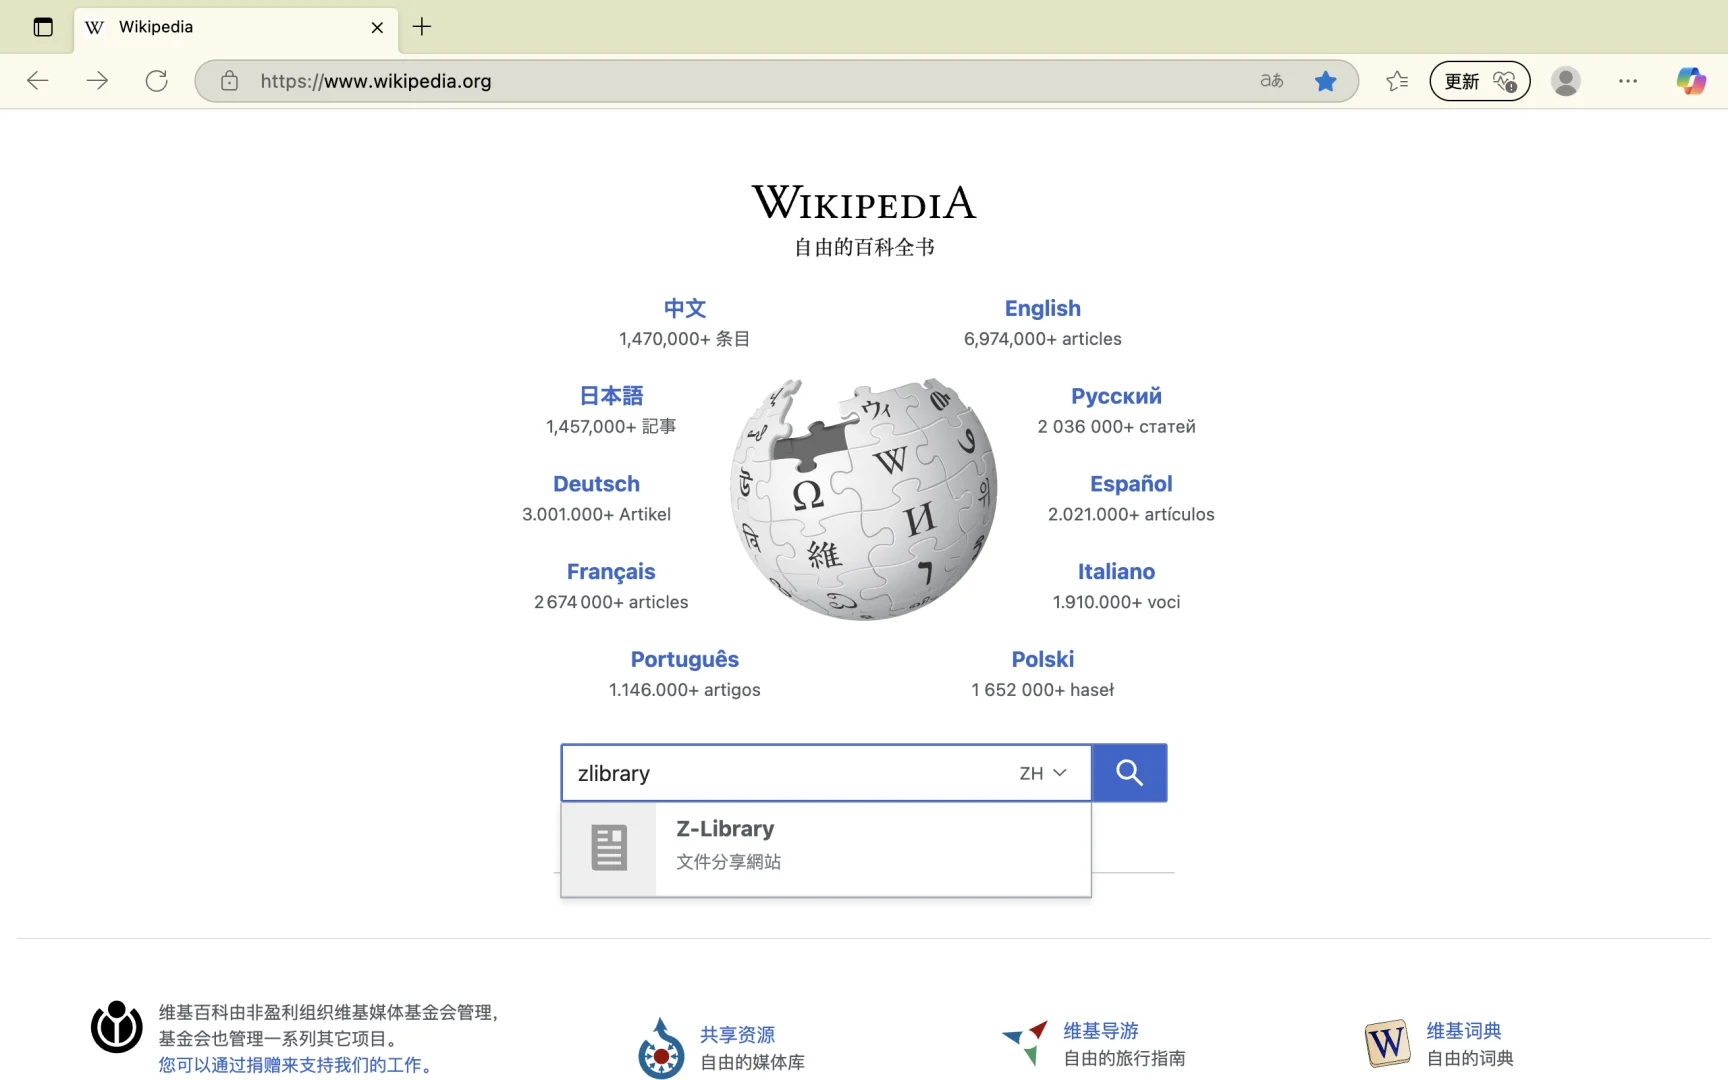Reload the Wikipedia page
This screenshot has width=1728, height=1080.
pyautogui.click(x=157, y=81)
